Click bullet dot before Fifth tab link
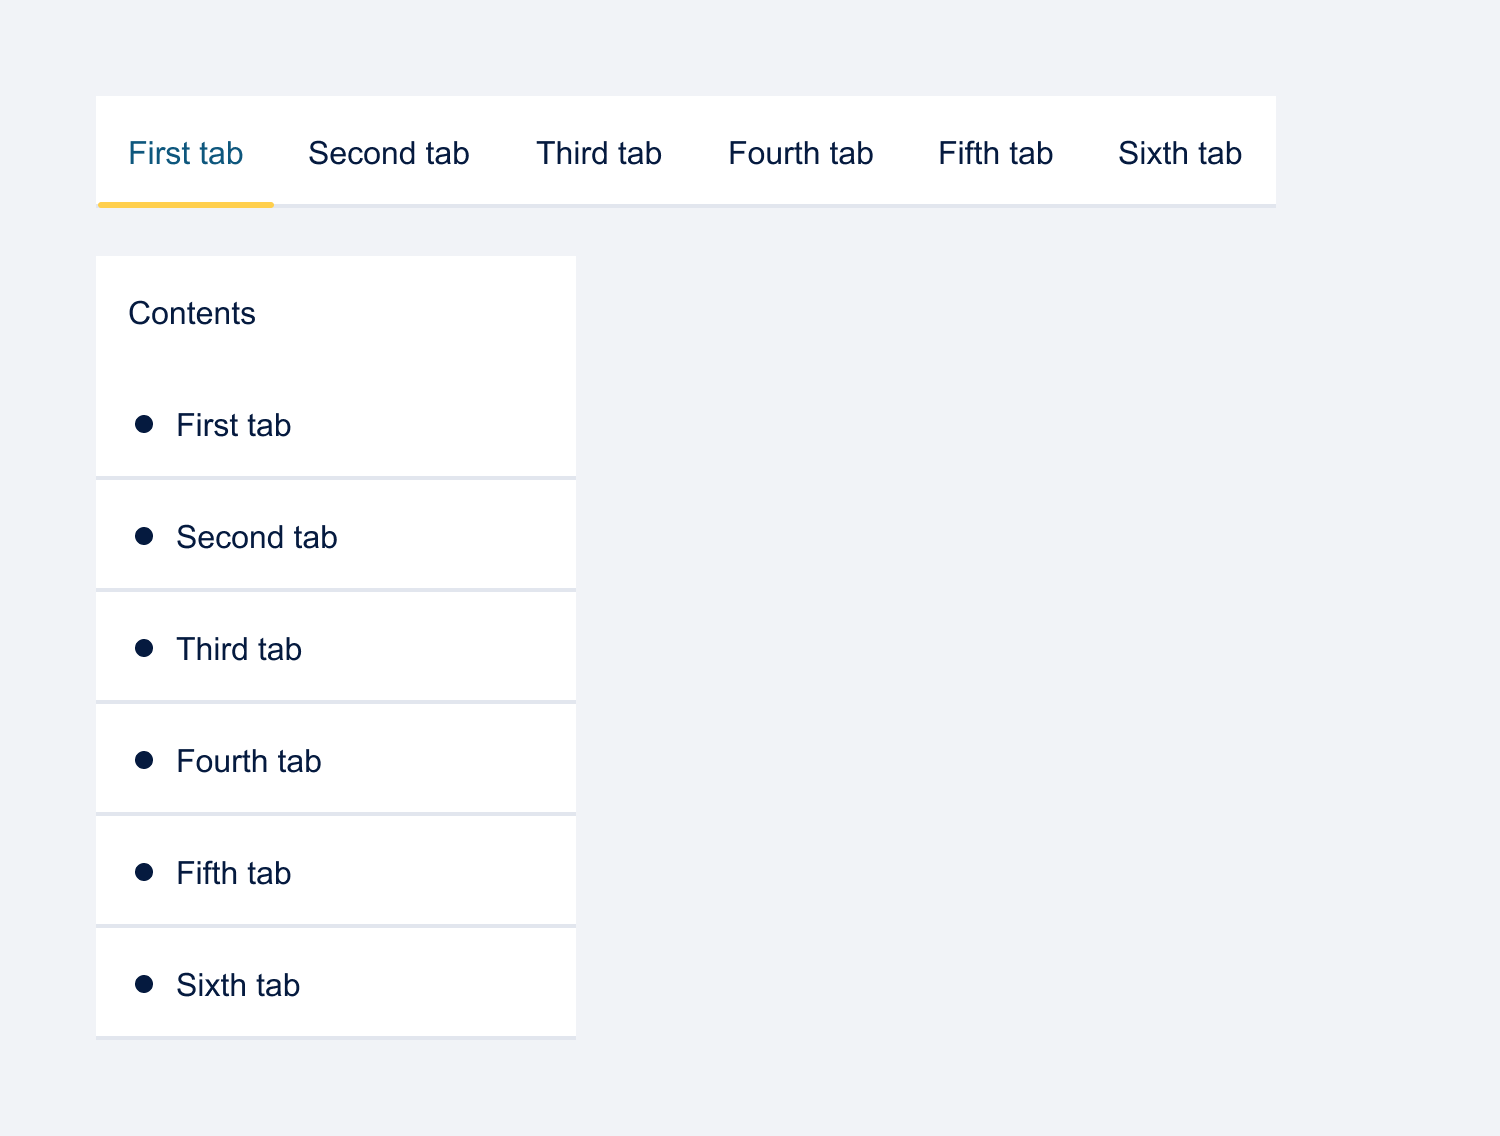The width and height of the screenshot is (1500, 1136). (x=144, y=872)
